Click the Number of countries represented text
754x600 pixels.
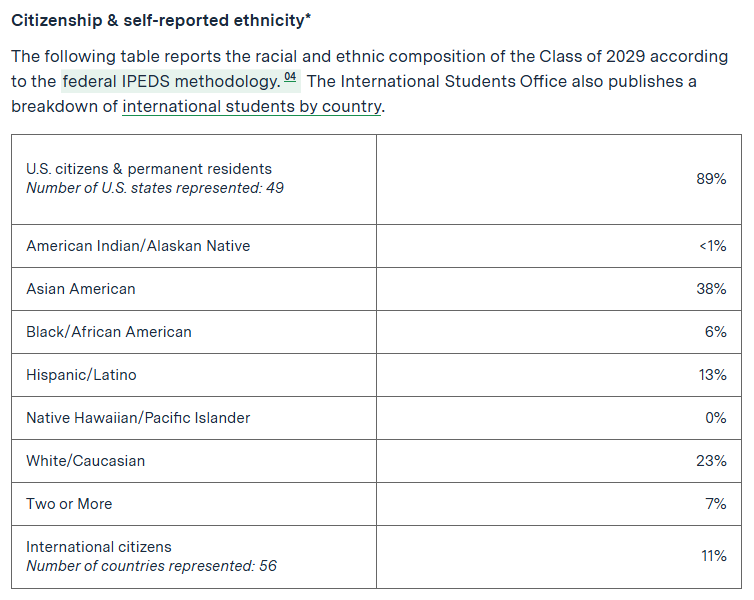(151, 566)
